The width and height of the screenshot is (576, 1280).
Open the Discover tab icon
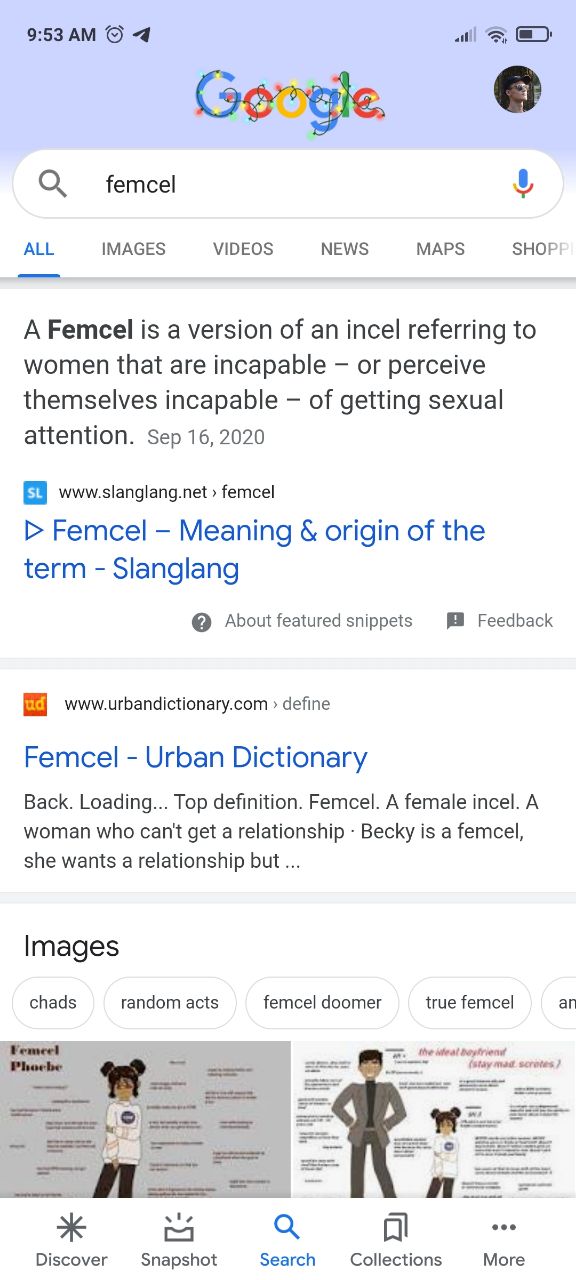point(71,1227)
